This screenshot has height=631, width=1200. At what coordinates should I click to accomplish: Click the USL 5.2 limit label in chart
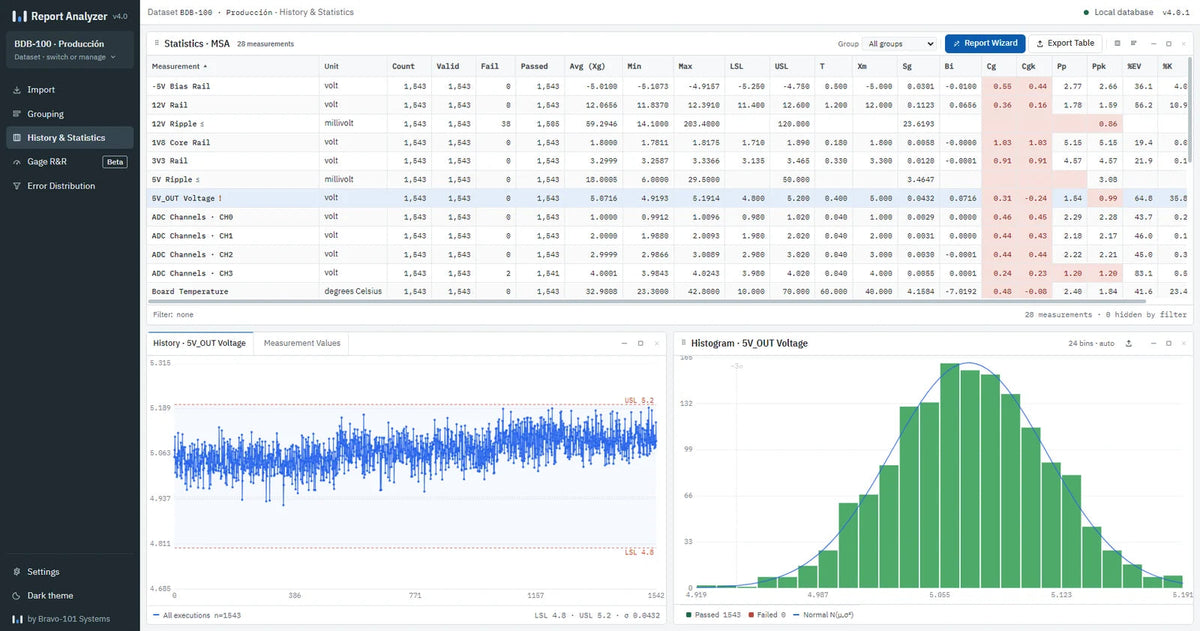click(x=640, y=400)
